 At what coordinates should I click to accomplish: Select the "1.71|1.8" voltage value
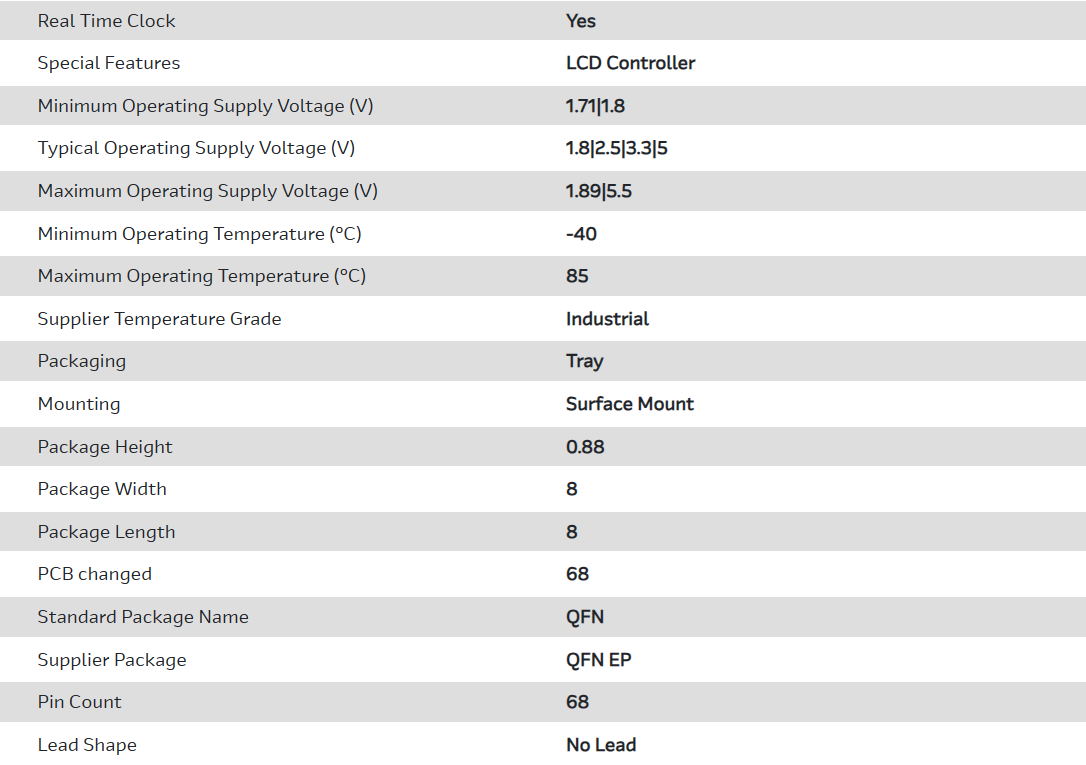click(x=595, y=106)
